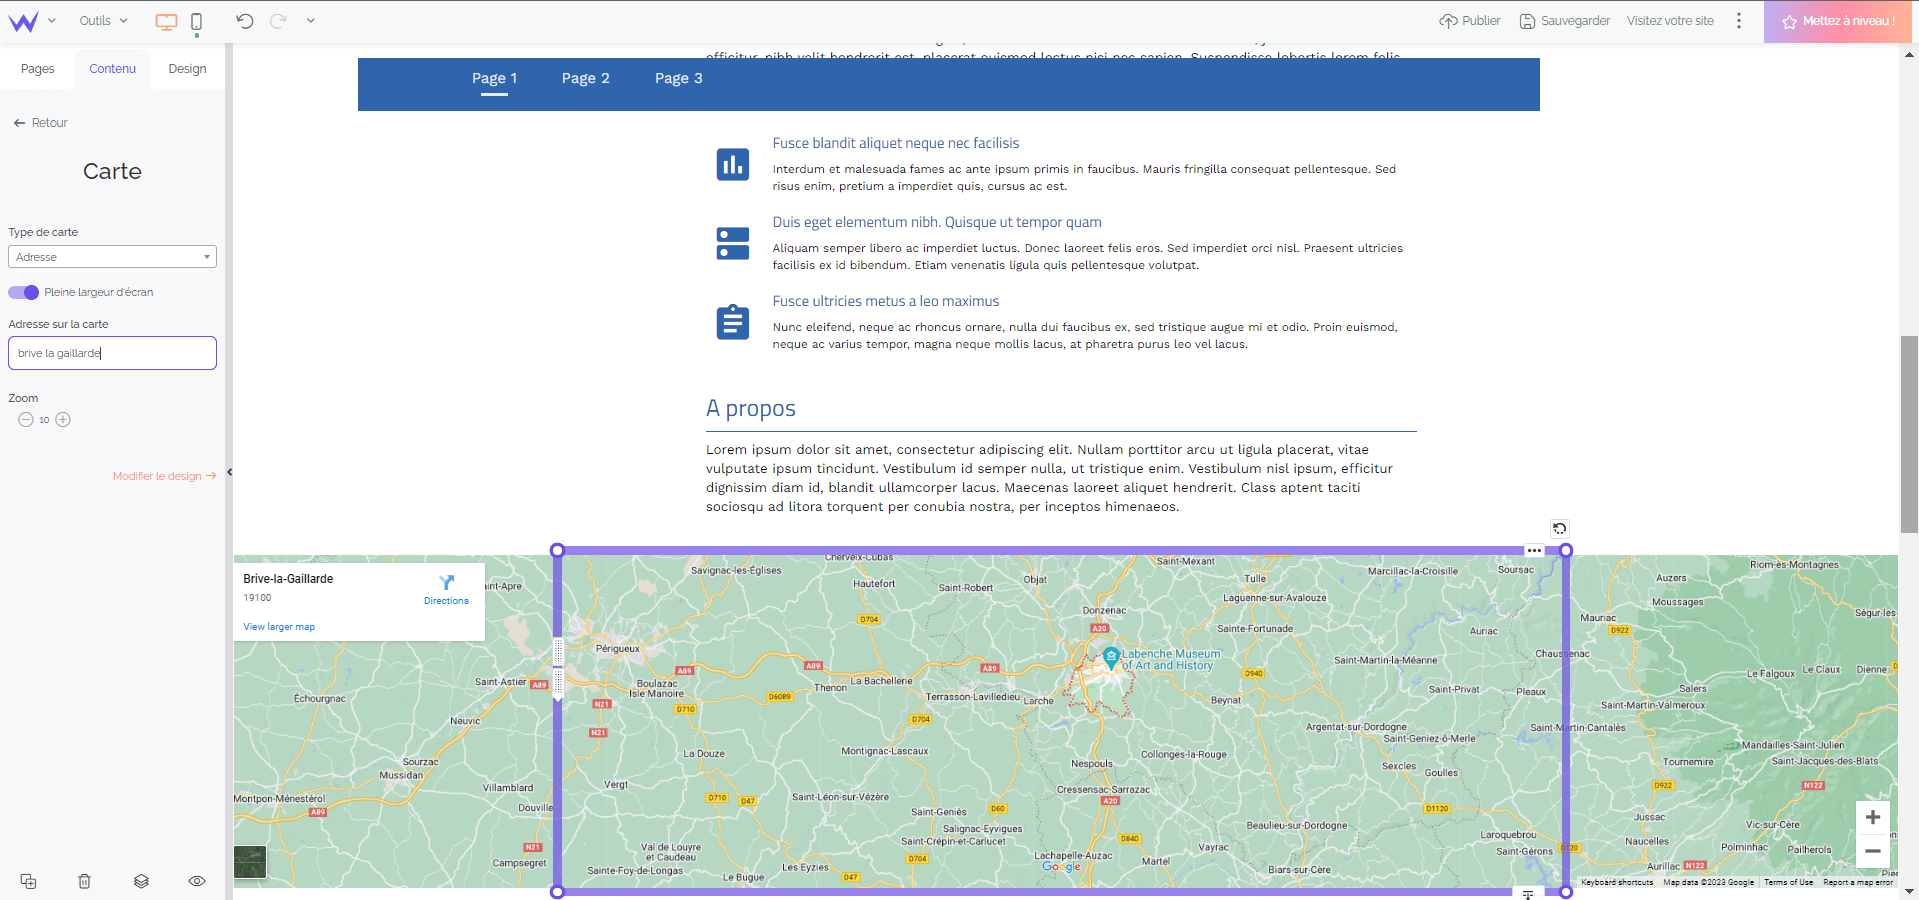Zoom in on the Google map
The image size is (1919, 900).
(x=1873, y=817)
